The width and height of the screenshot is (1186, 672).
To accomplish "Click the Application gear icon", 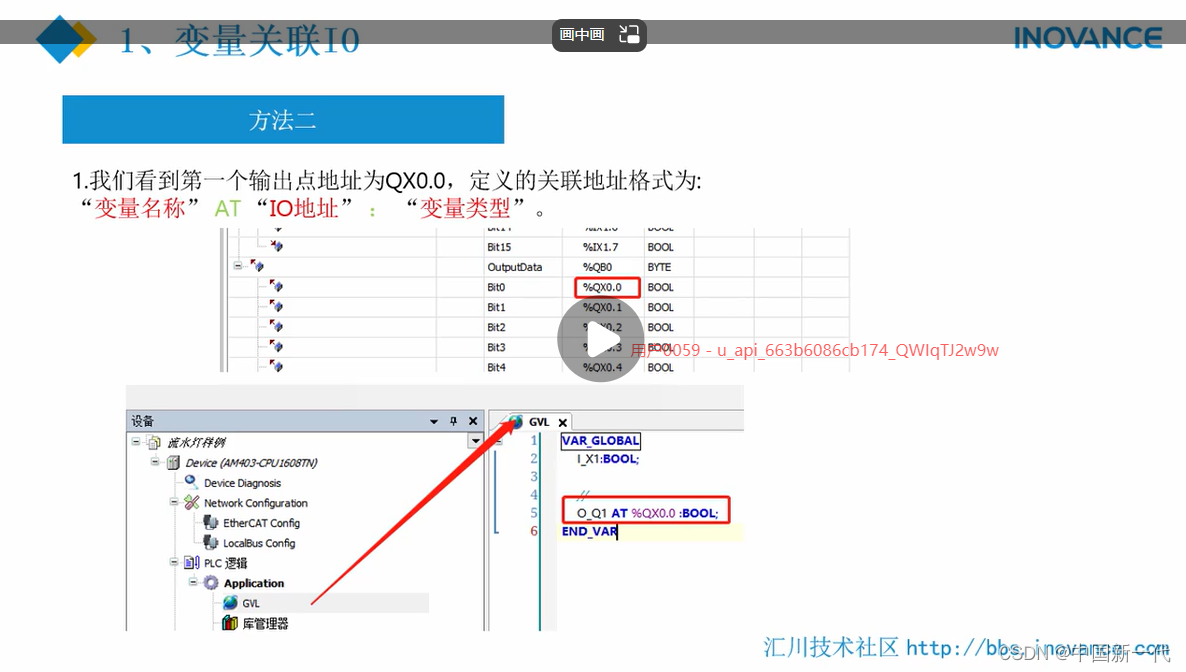I will 211,583.
